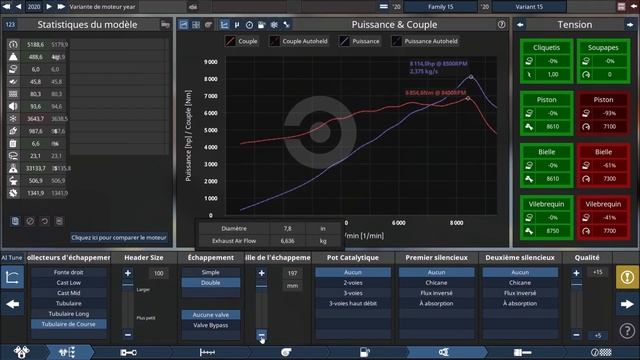The width and height of the screenshot is (640, 360).
Task: Click the weight statistic icon (488,6 row)
Action: 13,57
